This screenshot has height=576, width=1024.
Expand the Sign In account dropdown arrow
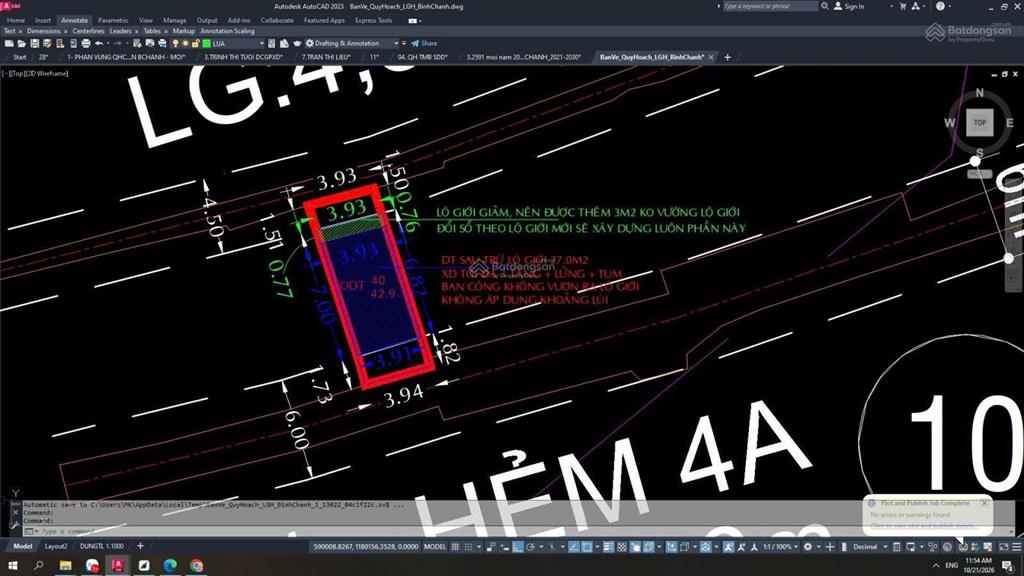click(891, 7)
